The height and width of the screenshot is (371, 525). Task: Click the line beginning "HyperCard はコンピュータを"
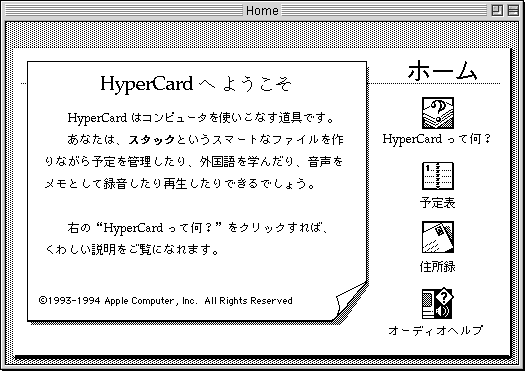(x=200, y=118)
